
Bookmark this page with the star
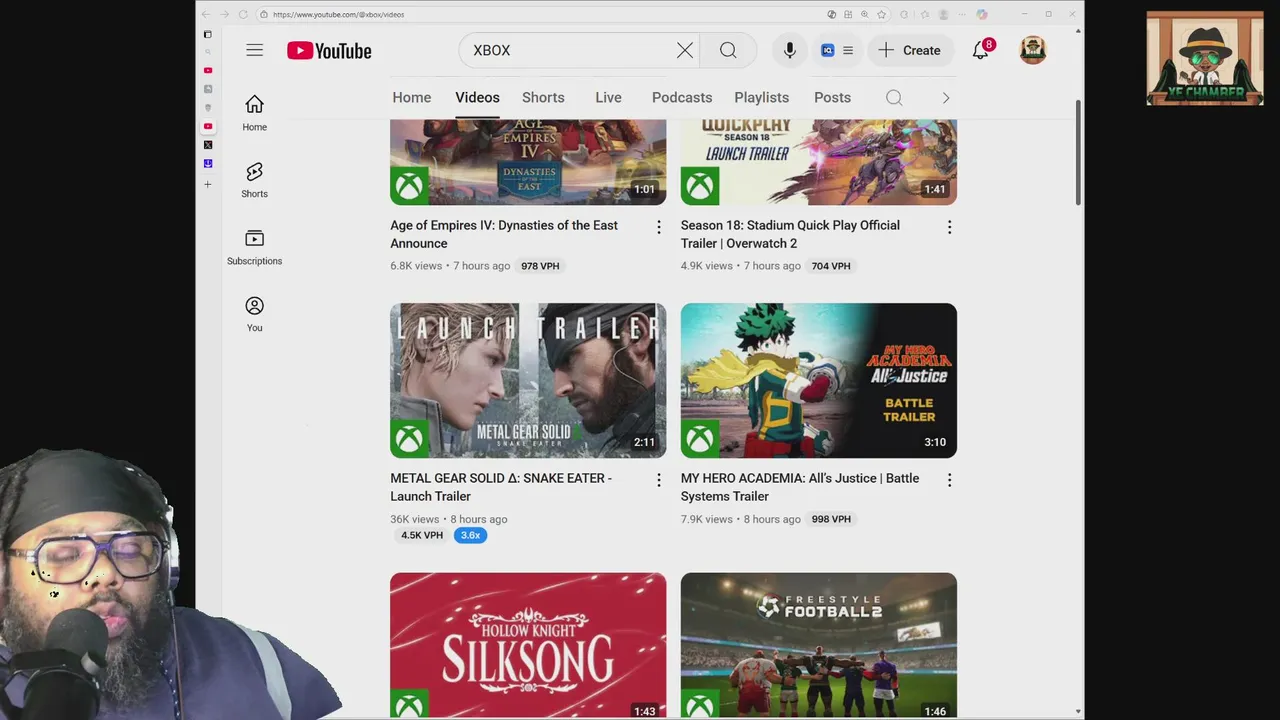coord(881,14)
